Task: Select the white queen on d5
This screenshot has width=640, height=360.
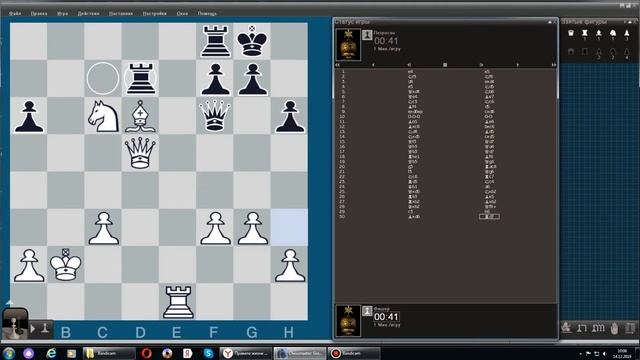Action: 140,153
